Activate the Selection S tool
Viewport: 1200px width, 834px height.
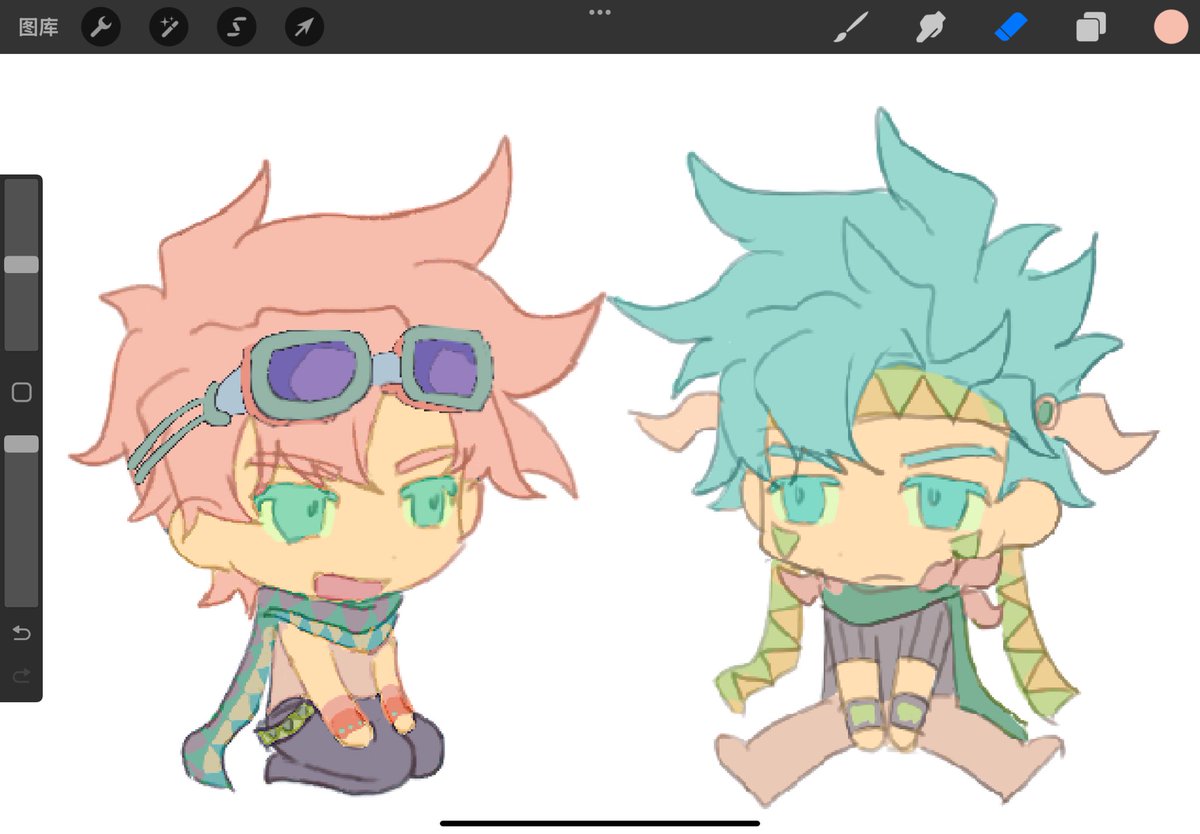237,27
